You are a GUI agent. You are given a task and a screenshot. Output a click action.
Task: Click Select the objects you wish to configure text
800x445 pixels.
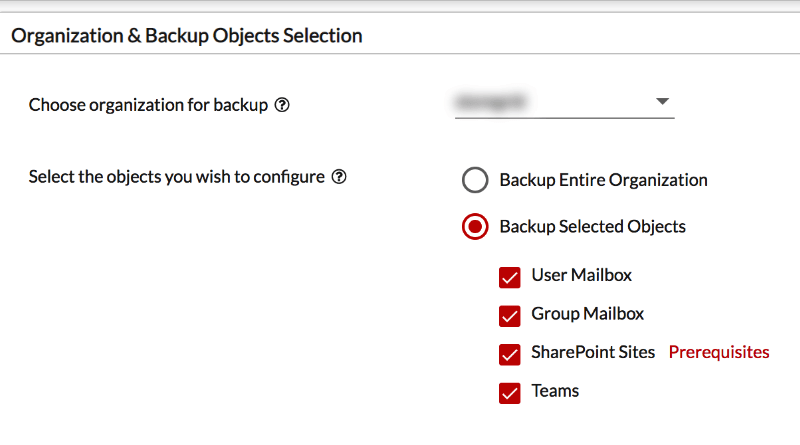tap(177, 177)
